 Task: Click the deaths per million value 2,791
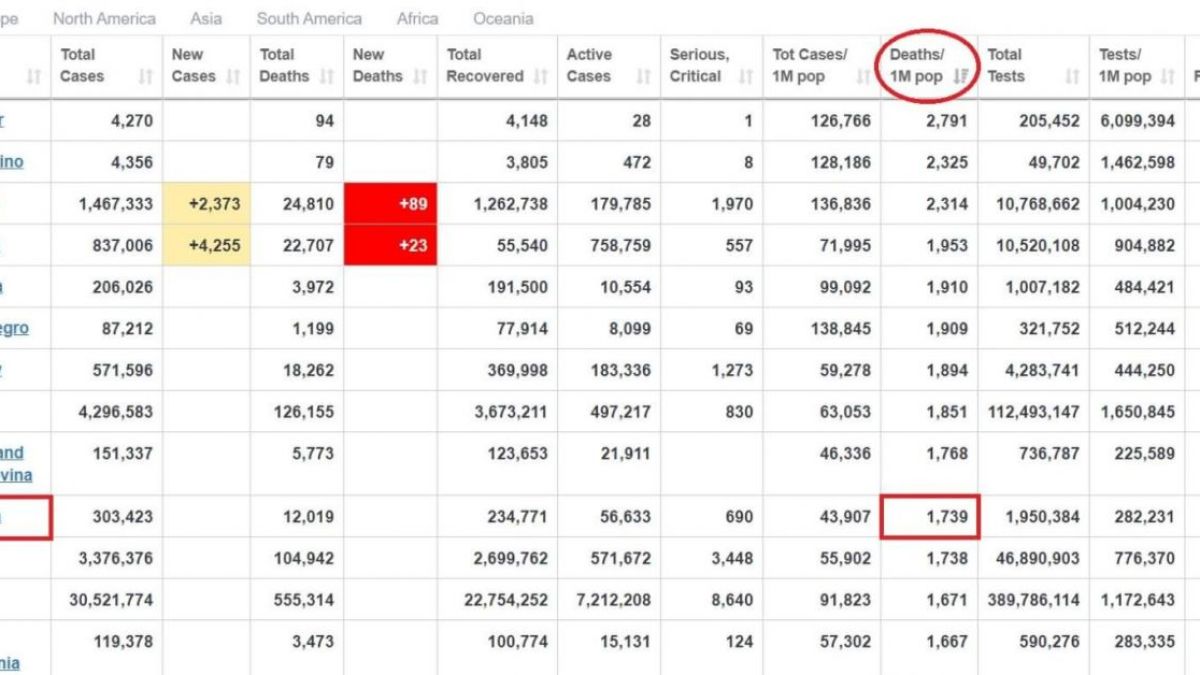(946, 121)
